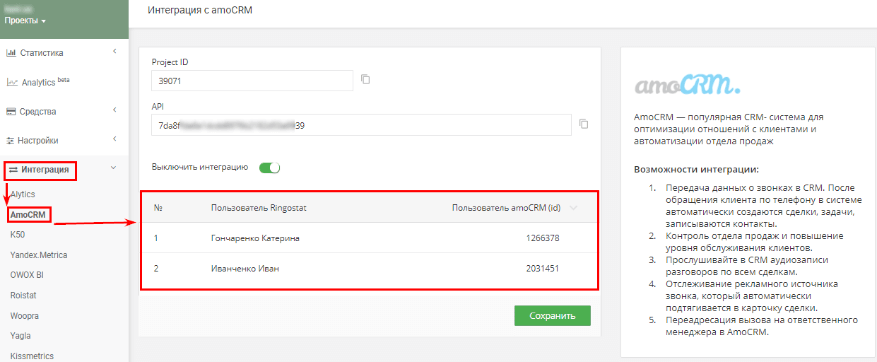
Task: Focus the API key input field
Action: (x=361, y=126)
